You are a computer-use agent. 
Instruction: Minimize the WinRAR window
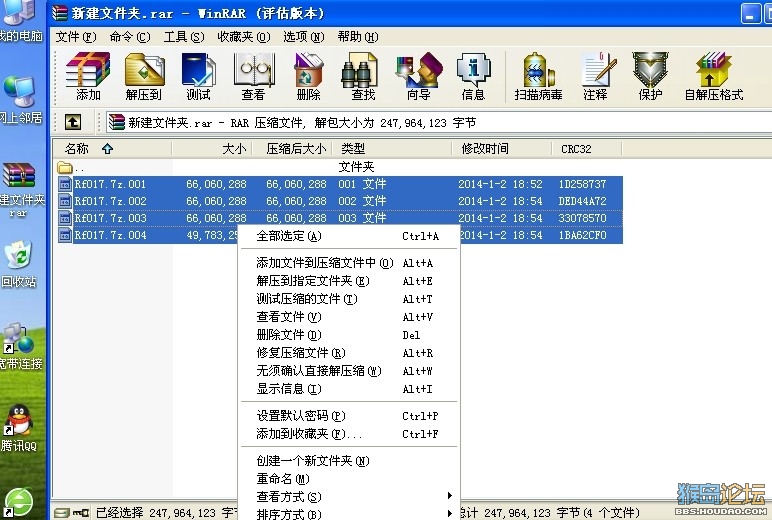pos(750,14)
